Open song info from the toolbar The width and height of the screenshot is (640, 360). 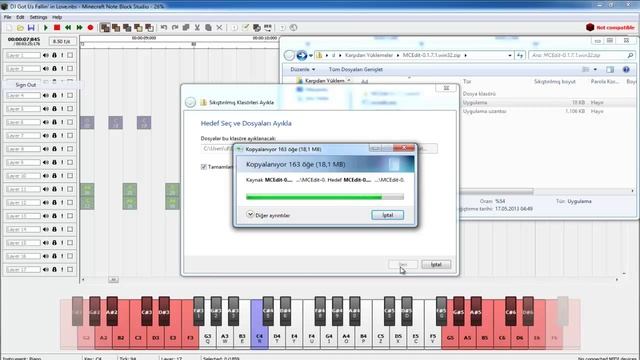point(235,28)
